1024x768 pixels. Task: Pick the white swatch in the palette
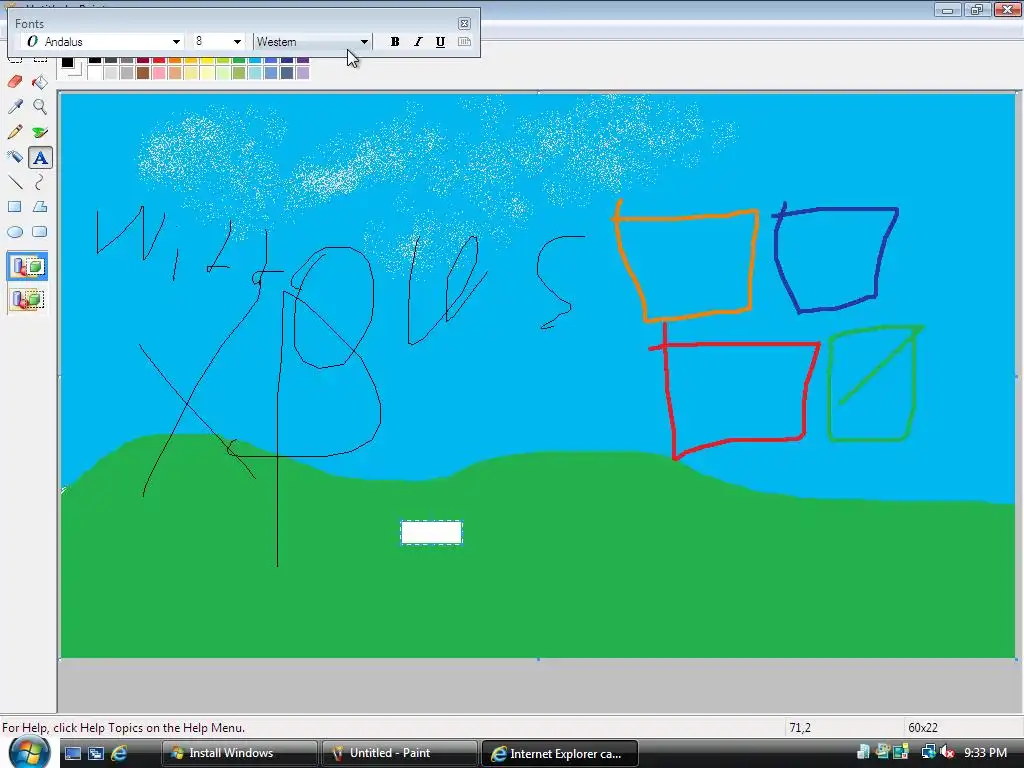[x=95, y=72]
